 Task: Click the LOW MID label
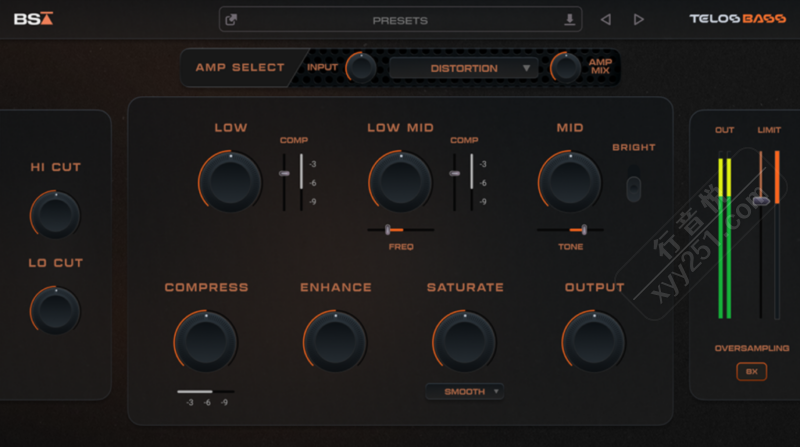[x=401, y=128]
